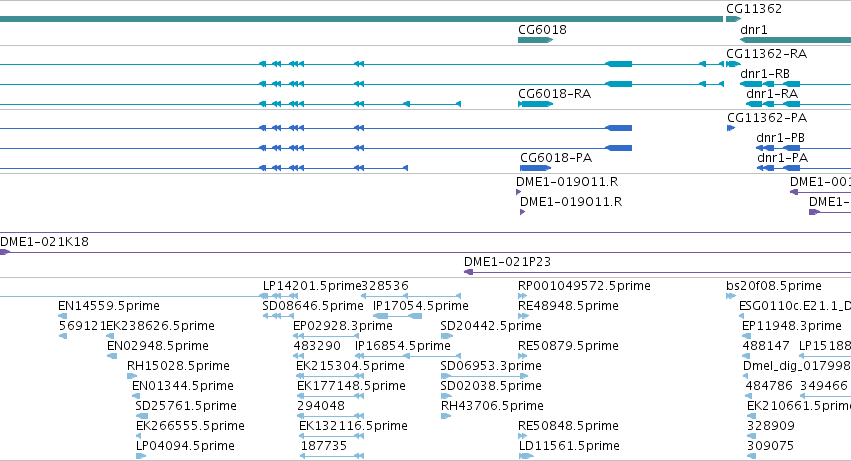851x461 pixels.
Task: Open the RE48948.5prime EST label
Action: click(568, 306)
